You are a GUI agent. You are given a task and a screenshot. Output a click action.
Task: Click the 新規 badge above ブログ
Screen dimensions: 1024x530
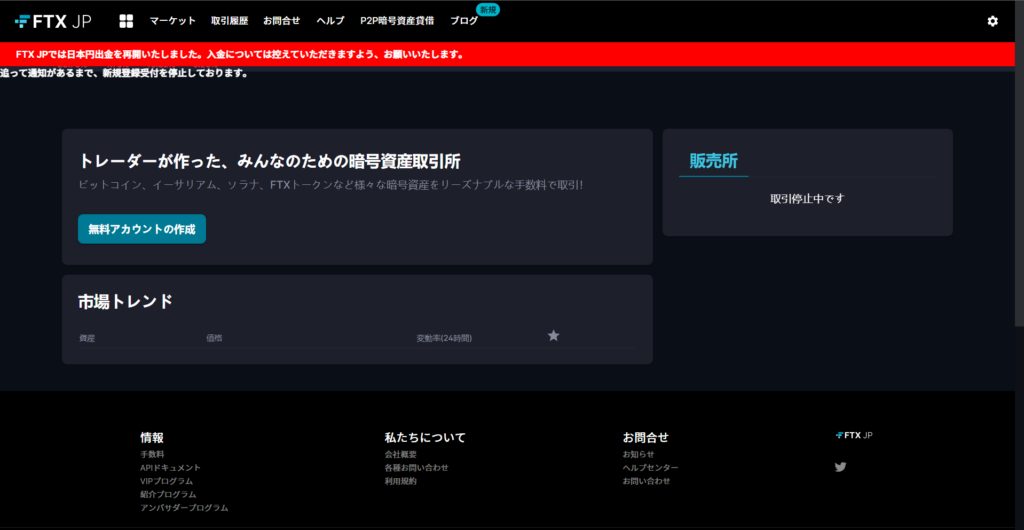click(x=487, y=10)
